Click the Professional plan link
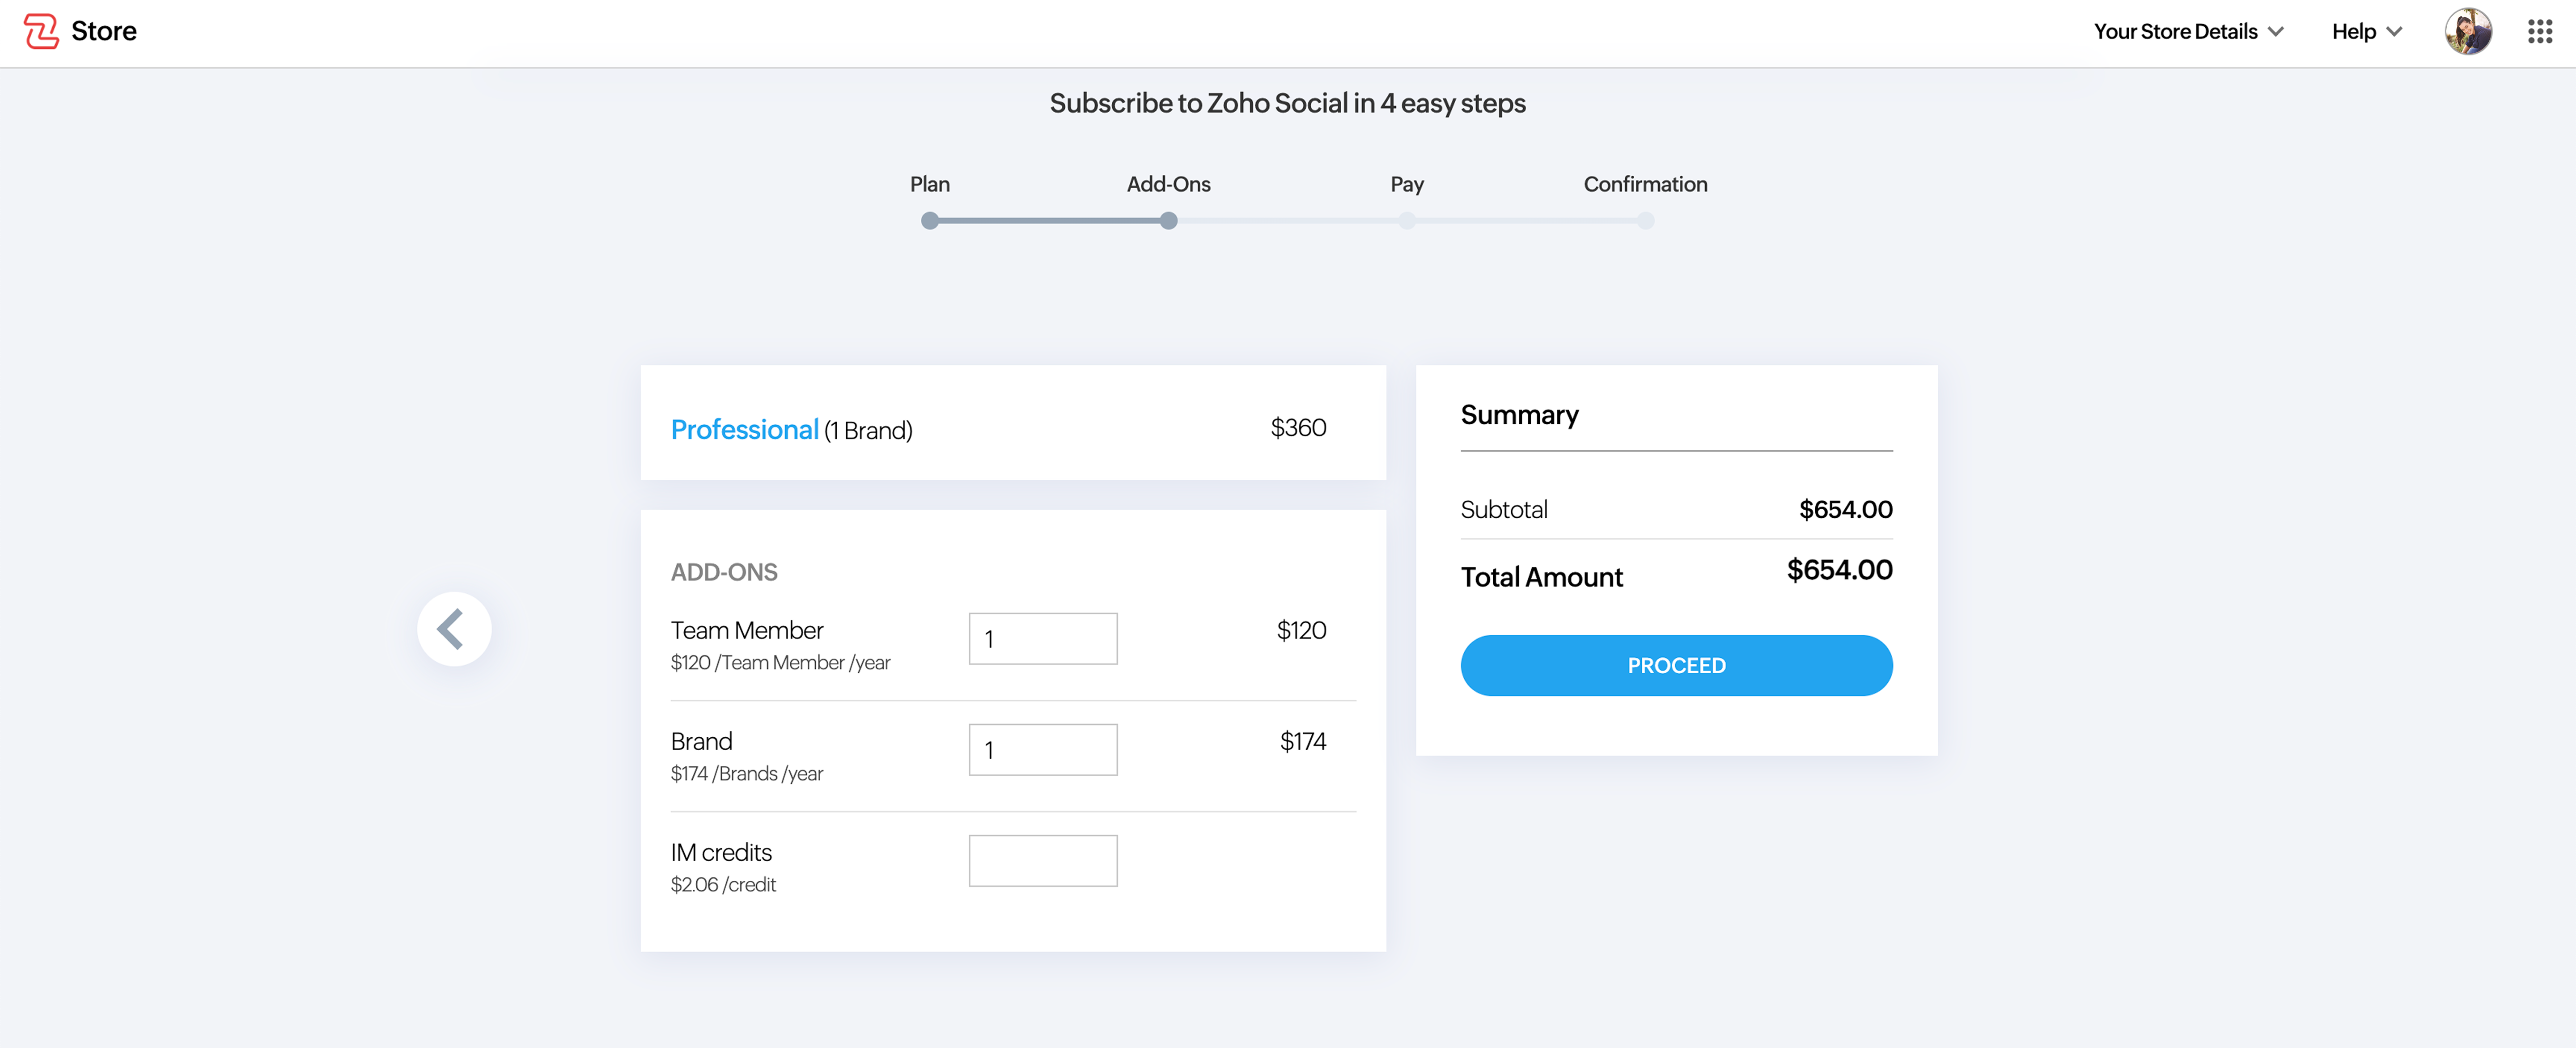This screenshot has width=2576, height=1048. 744,429
